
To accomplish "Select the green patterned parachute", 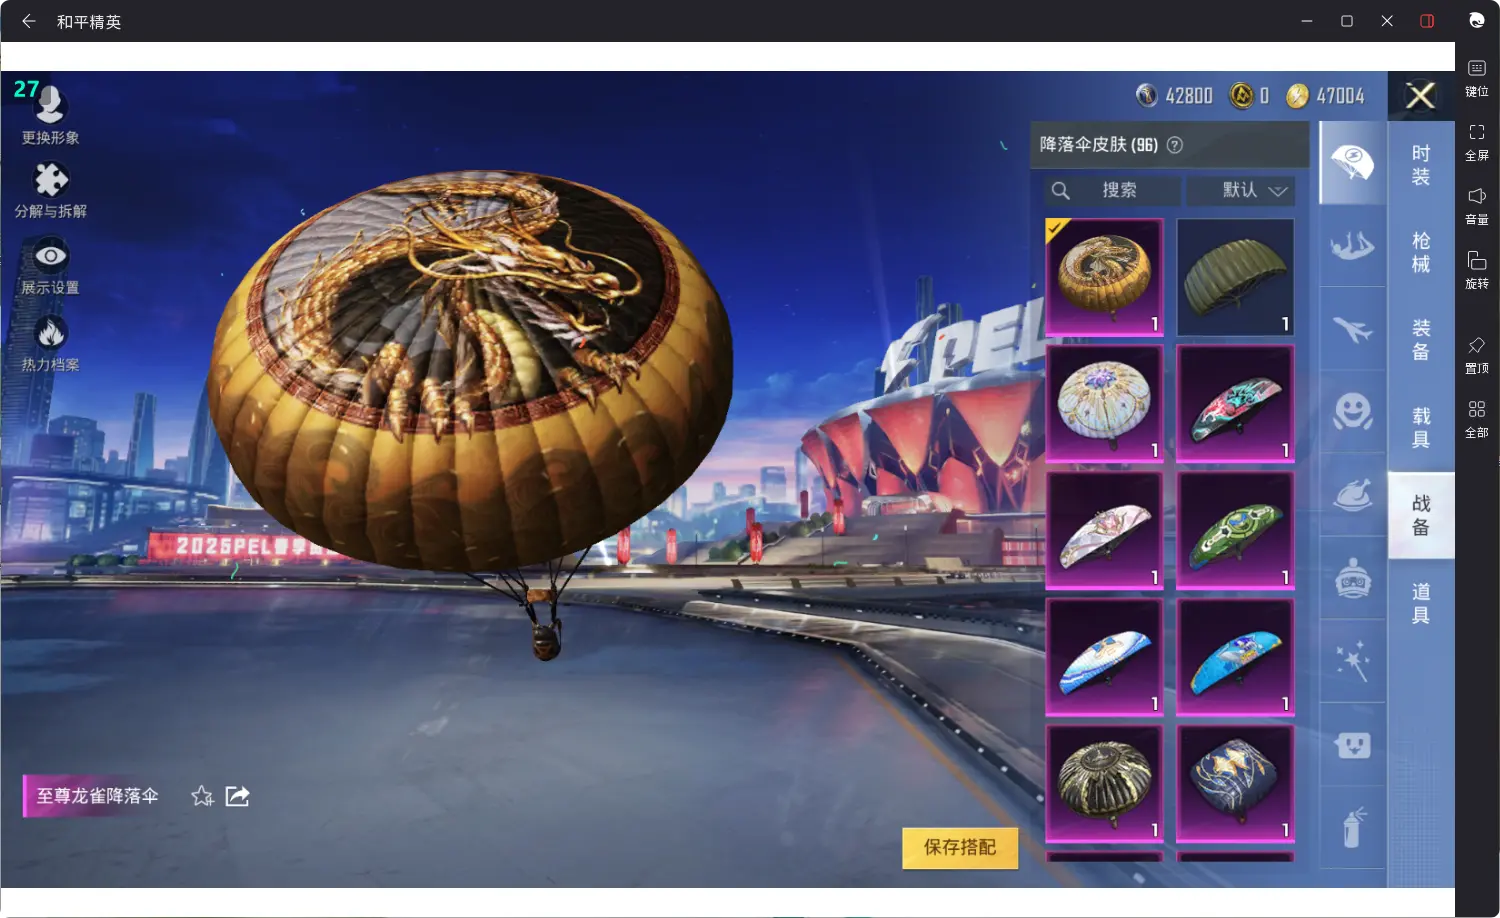I will [1235, 531].
